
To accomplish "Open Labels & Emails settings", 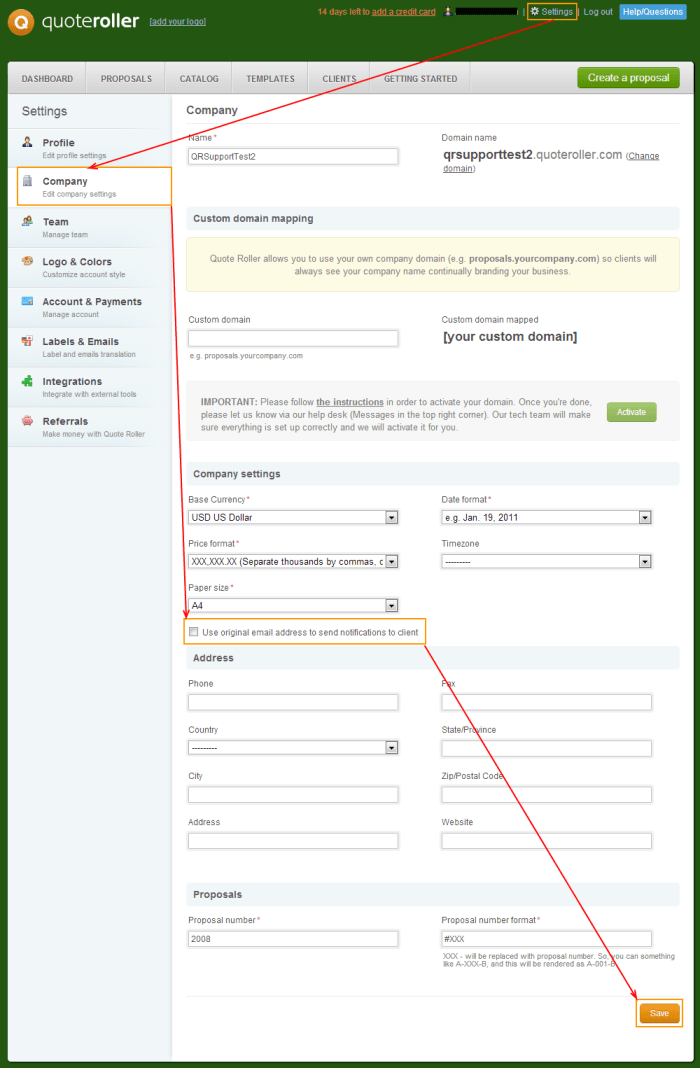I will 90,347.
